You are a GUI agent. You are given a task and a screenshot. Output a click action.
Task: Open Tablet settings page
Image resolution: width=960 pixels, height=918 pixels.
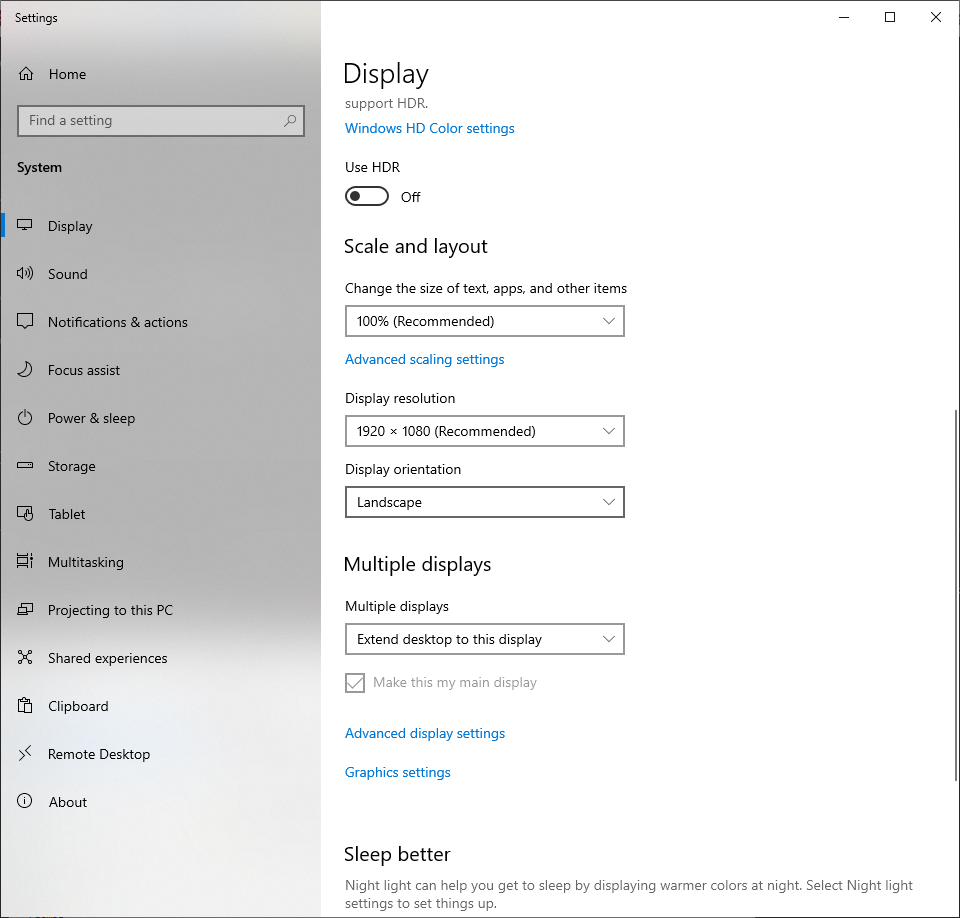tap(160, 514)
